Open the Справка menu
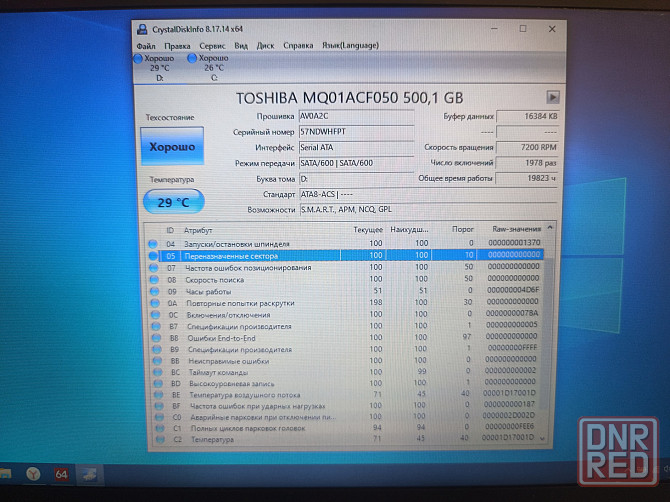The height and width of the screenshot is (502, 670). click(x=298, y=45)
